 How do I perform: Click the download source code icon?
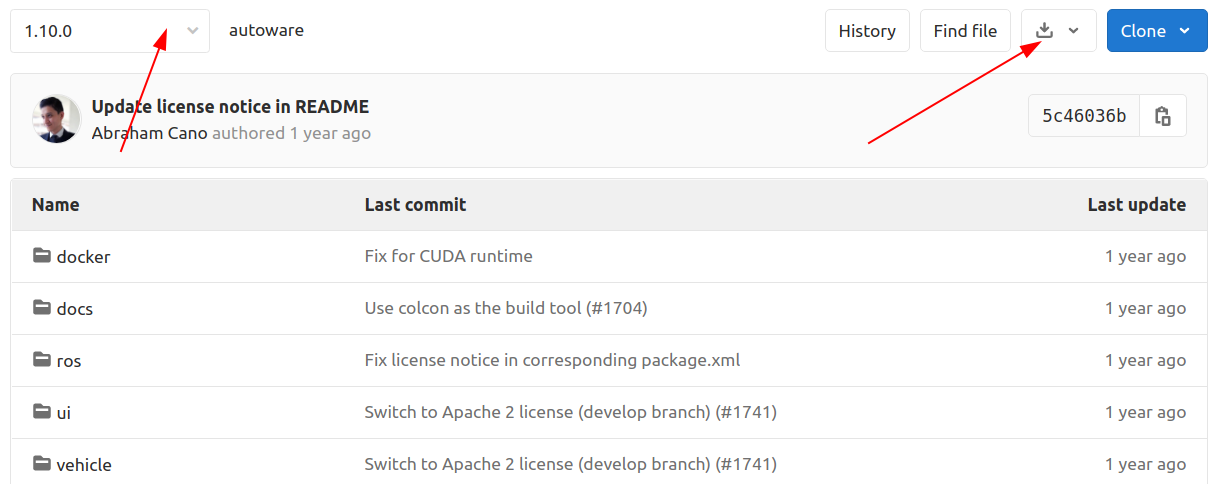pos(1044,31)
